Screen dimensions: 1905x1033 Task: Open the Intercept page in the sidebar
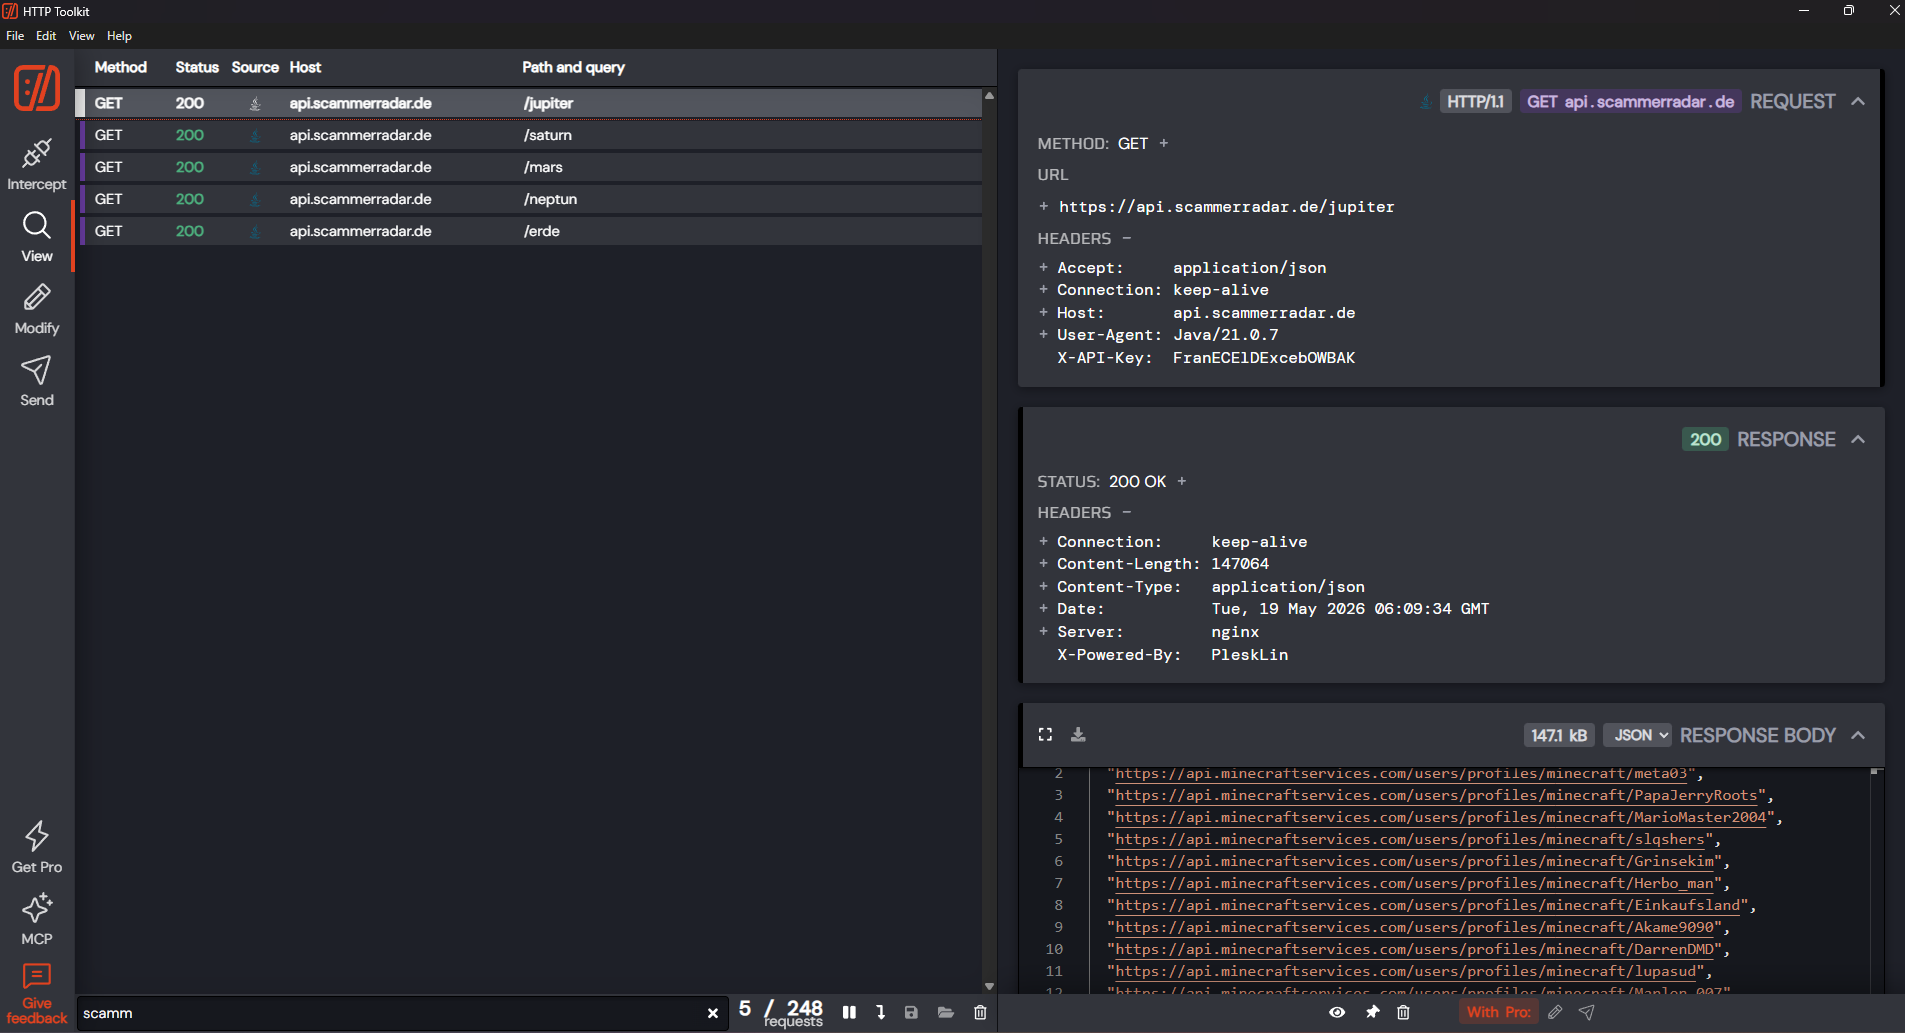point(37,165)
